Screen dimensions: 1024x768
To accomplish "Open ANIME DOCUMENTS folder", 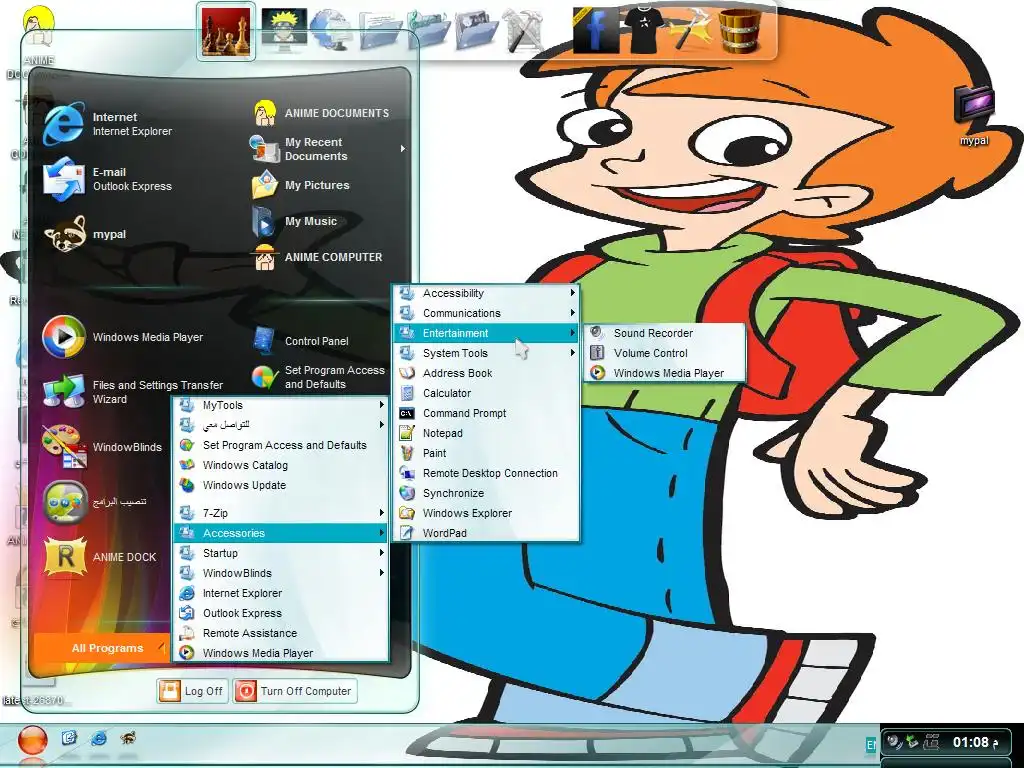I will point(321,113).
